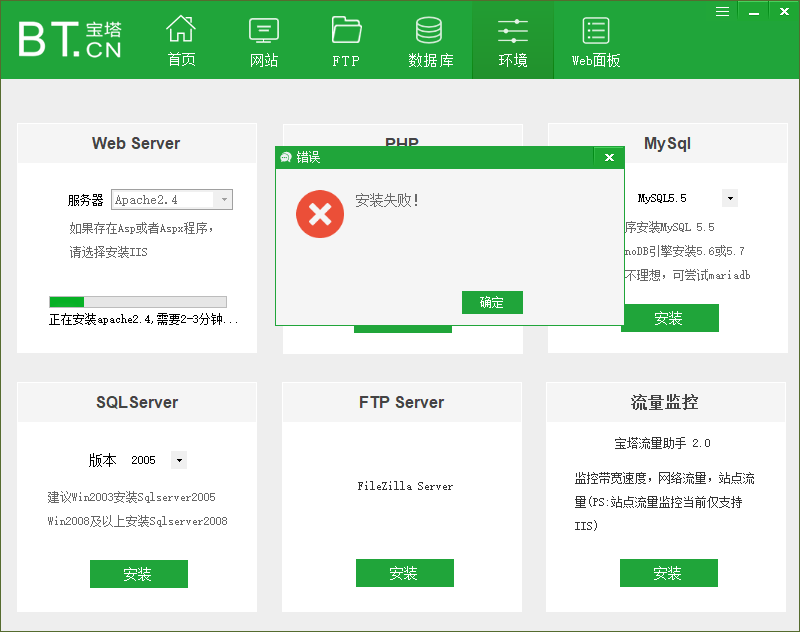Click the FTP Server 安装 button

[x=405, y=573]
